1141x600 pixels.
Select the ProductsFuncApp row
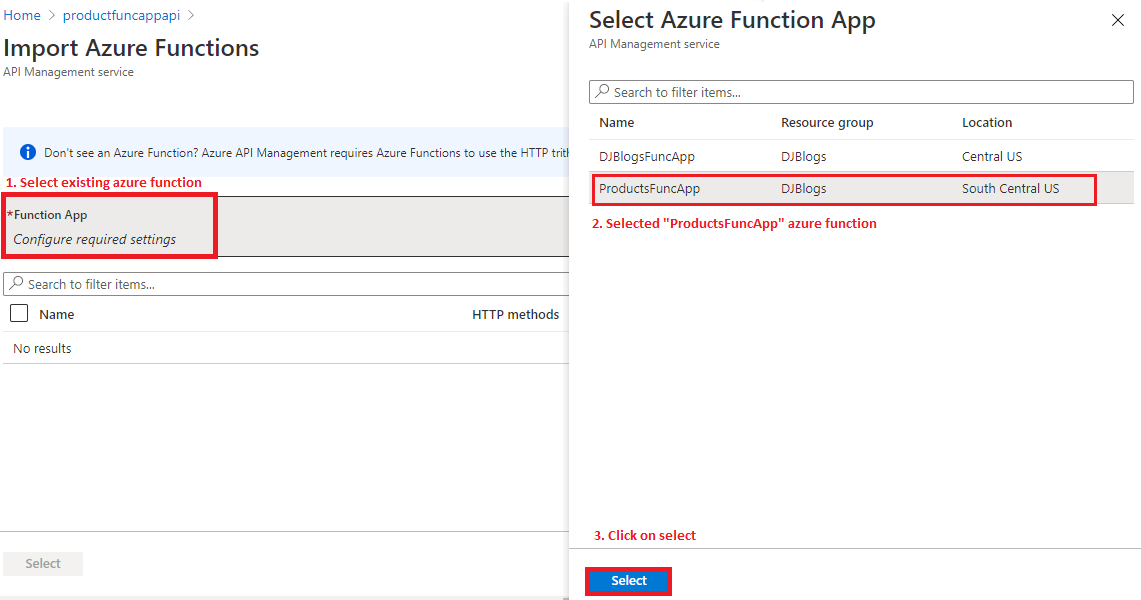pos(861,188)
